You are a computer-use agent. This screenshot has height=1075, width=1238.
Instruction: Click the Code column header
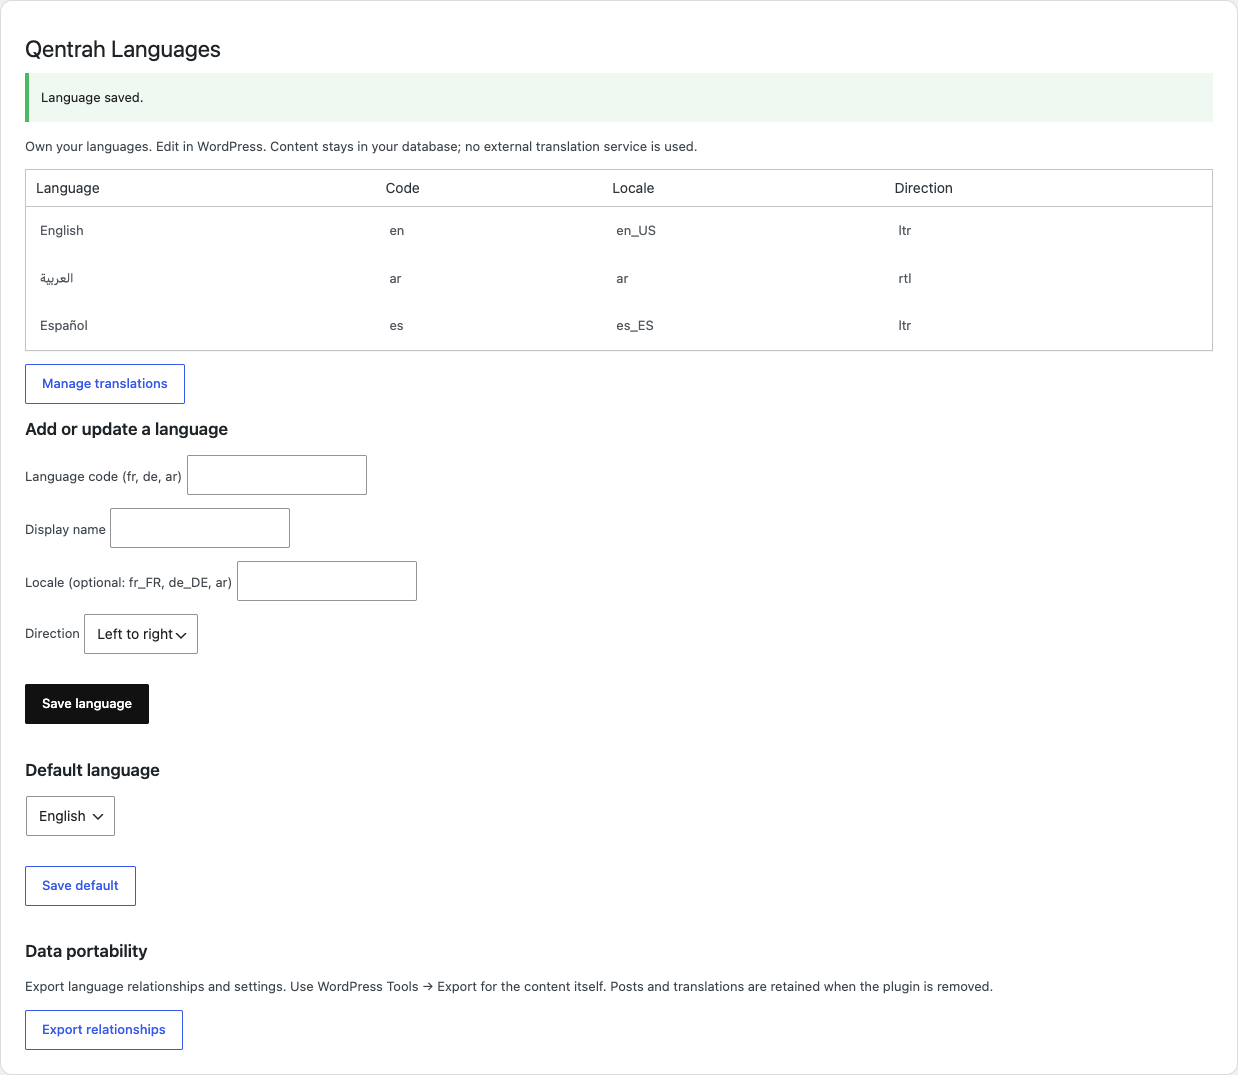[403, 188]
